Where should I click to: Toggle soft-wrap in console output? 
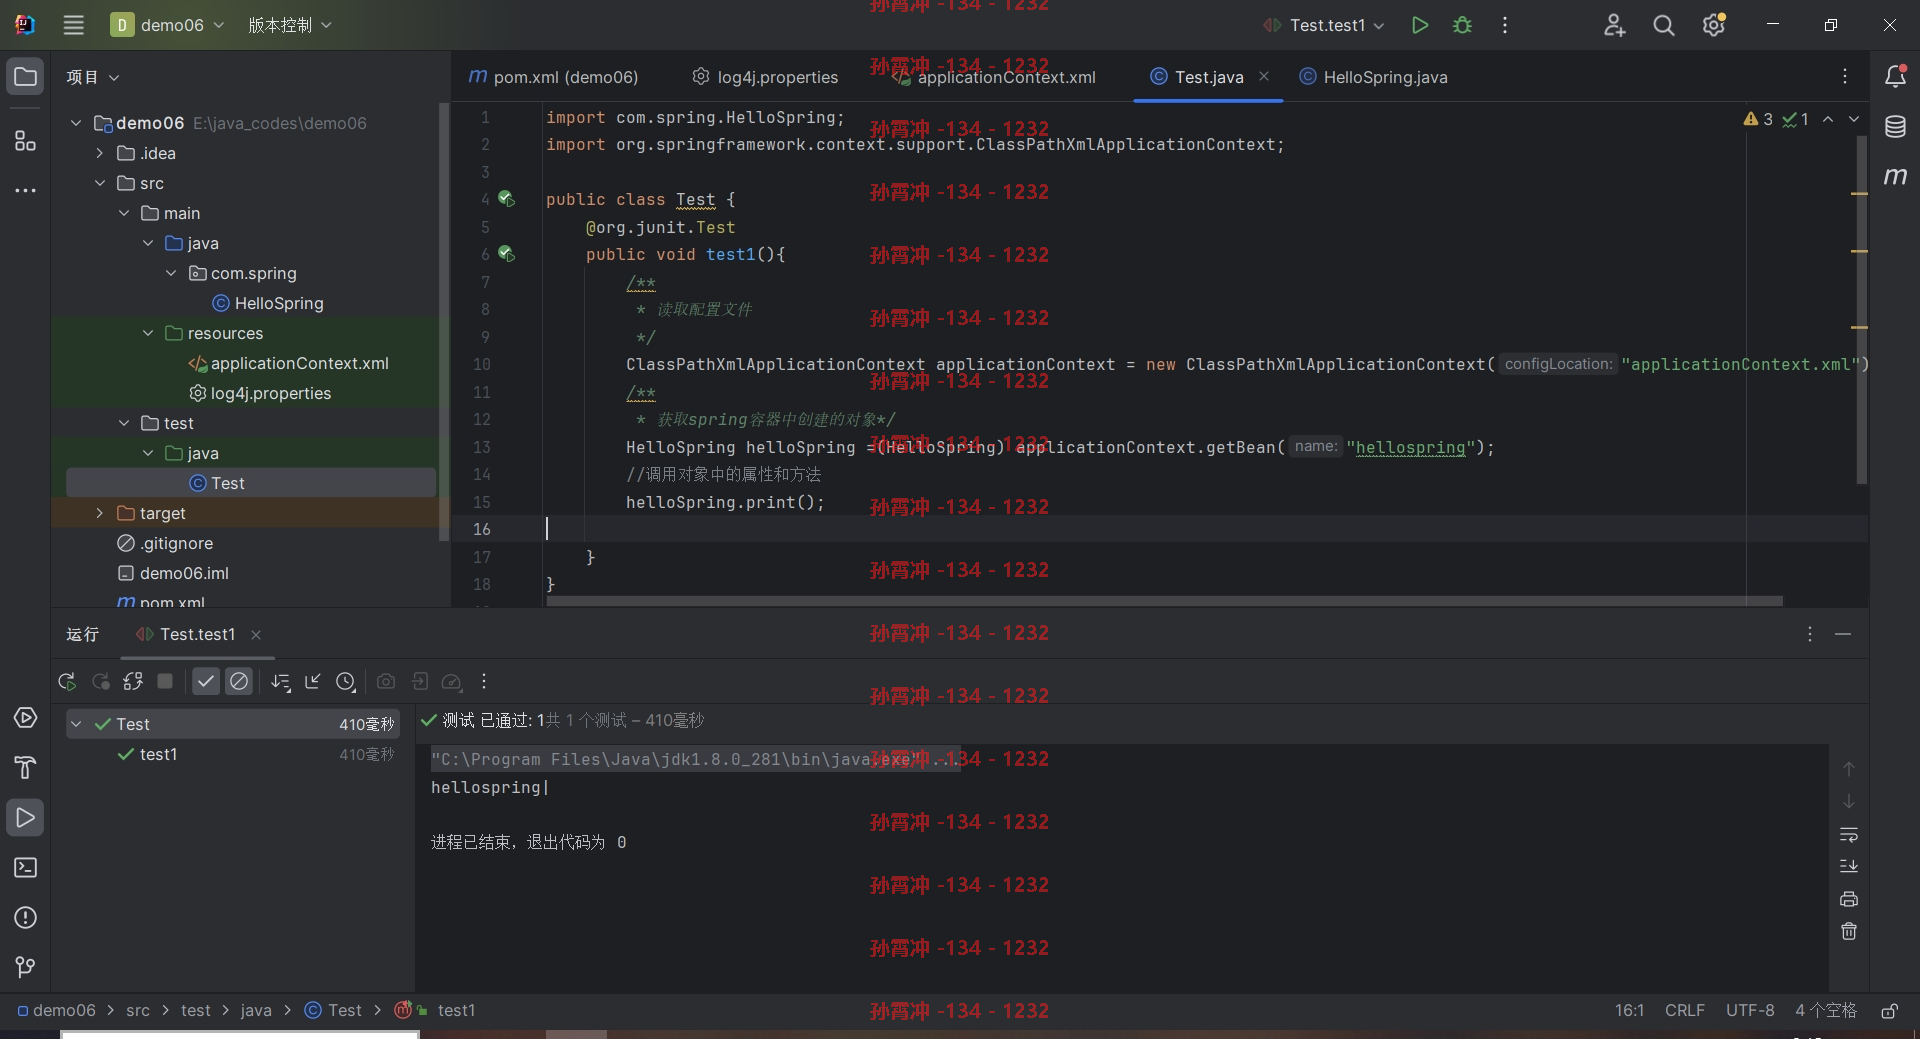[x=1849, y=834]
